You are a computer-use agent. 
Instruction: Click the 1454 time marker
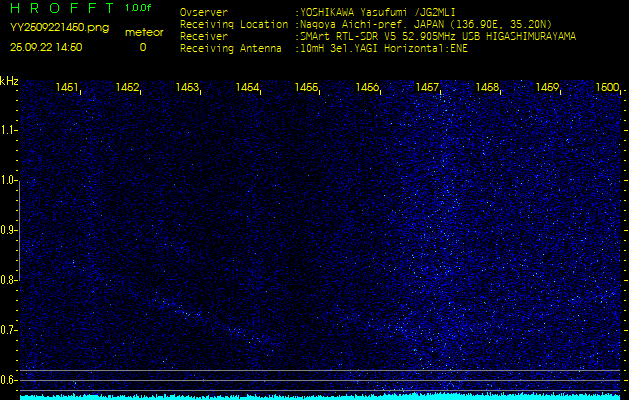click(x=247, y=87)
